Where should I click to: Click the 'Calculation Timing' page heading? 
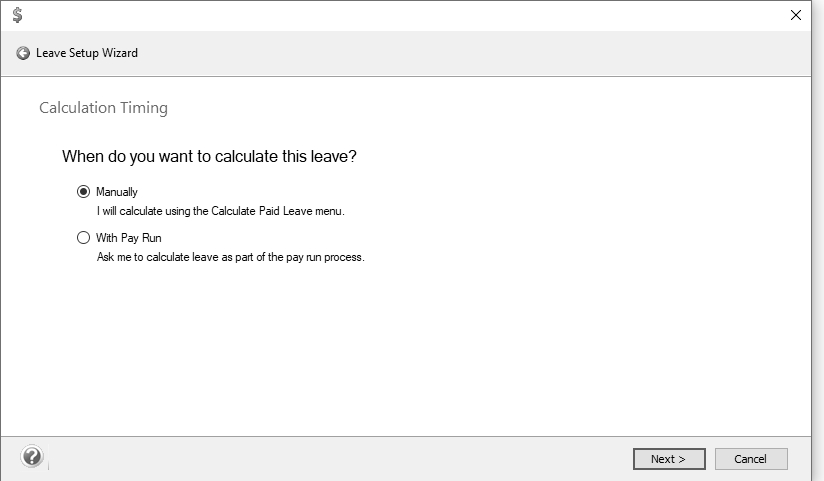(x=104, y=108)
